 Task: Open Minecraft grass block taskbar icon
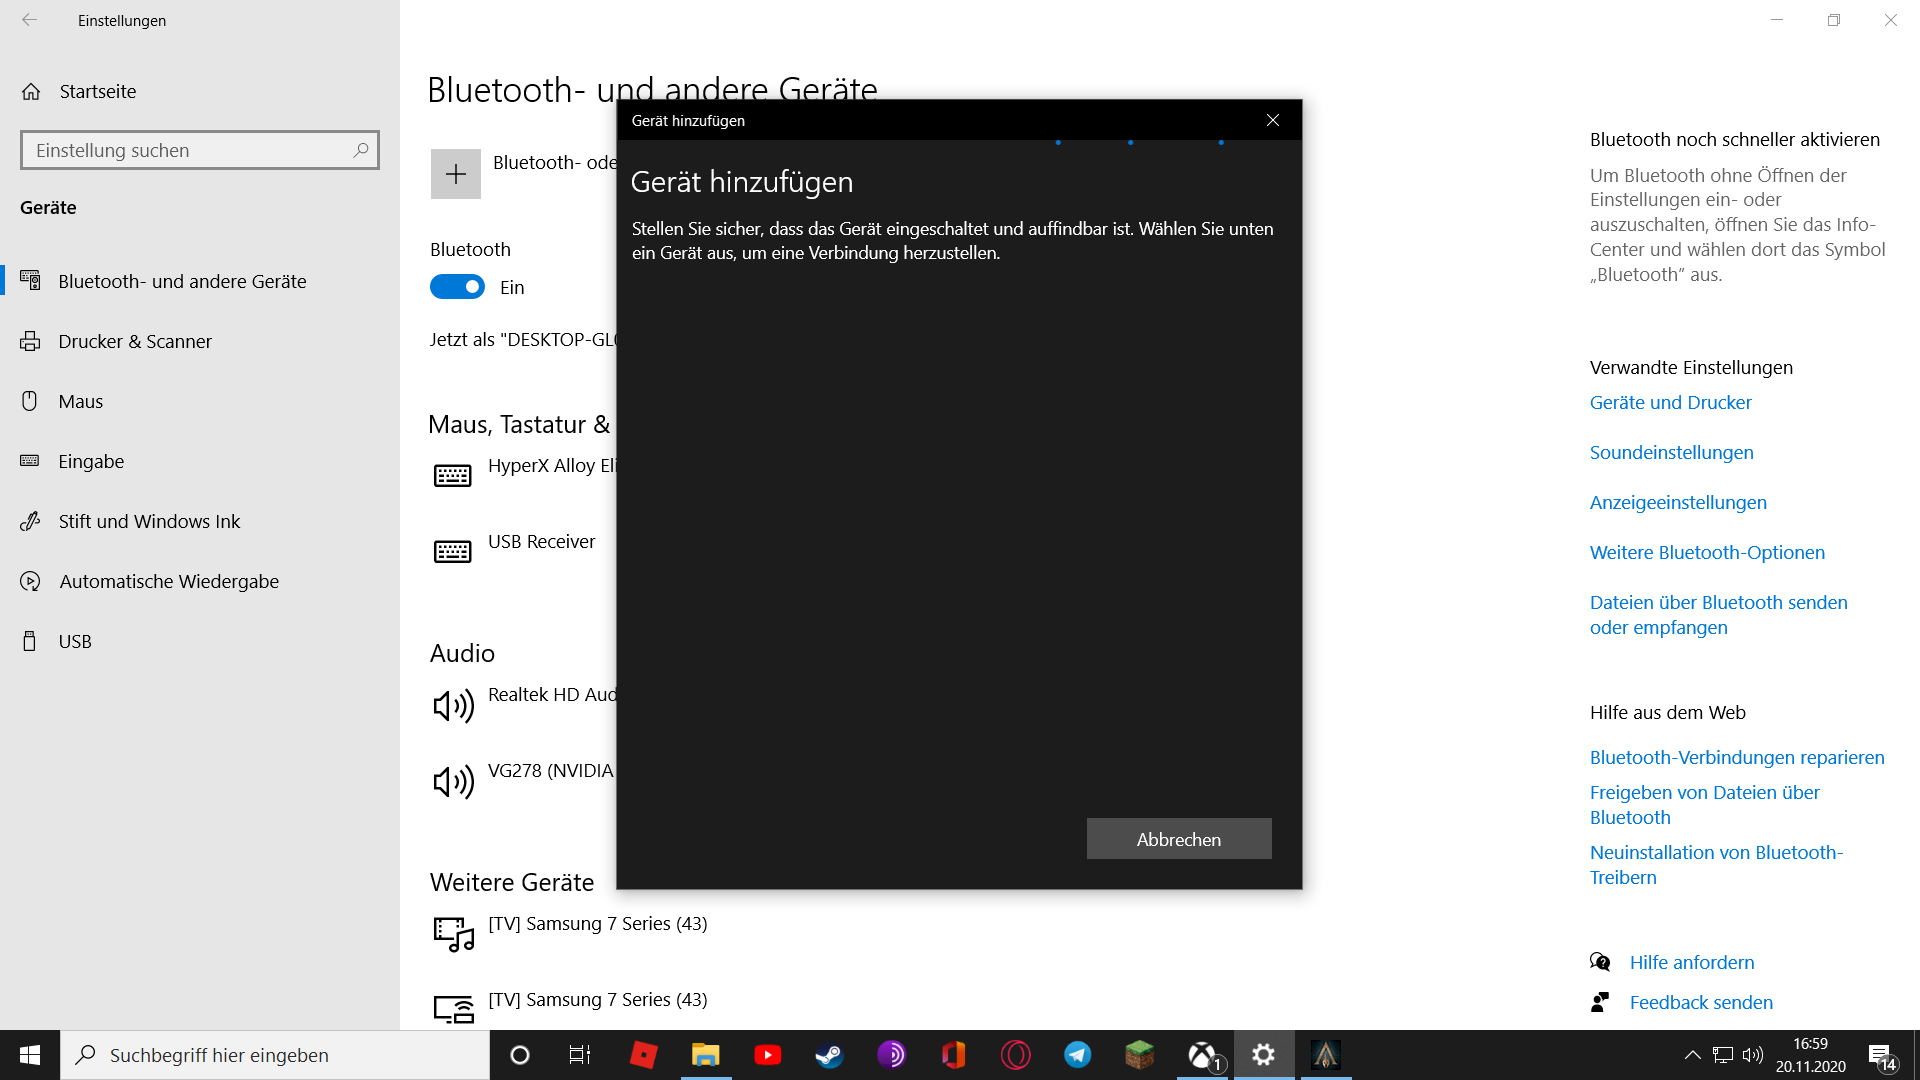[1139, 1055]
